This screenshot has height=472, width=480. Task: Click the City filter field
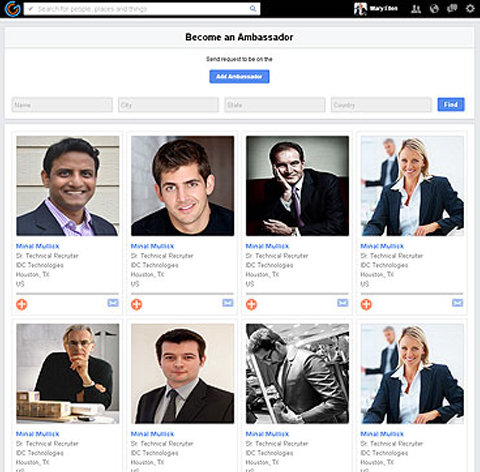click(x=168, y=105)
